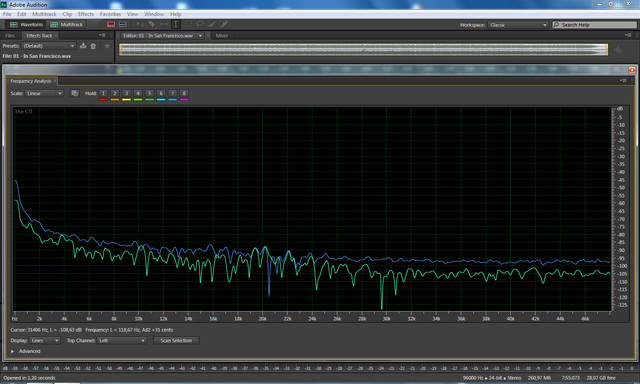Save the effects rack preset icon

pos(83,46)
